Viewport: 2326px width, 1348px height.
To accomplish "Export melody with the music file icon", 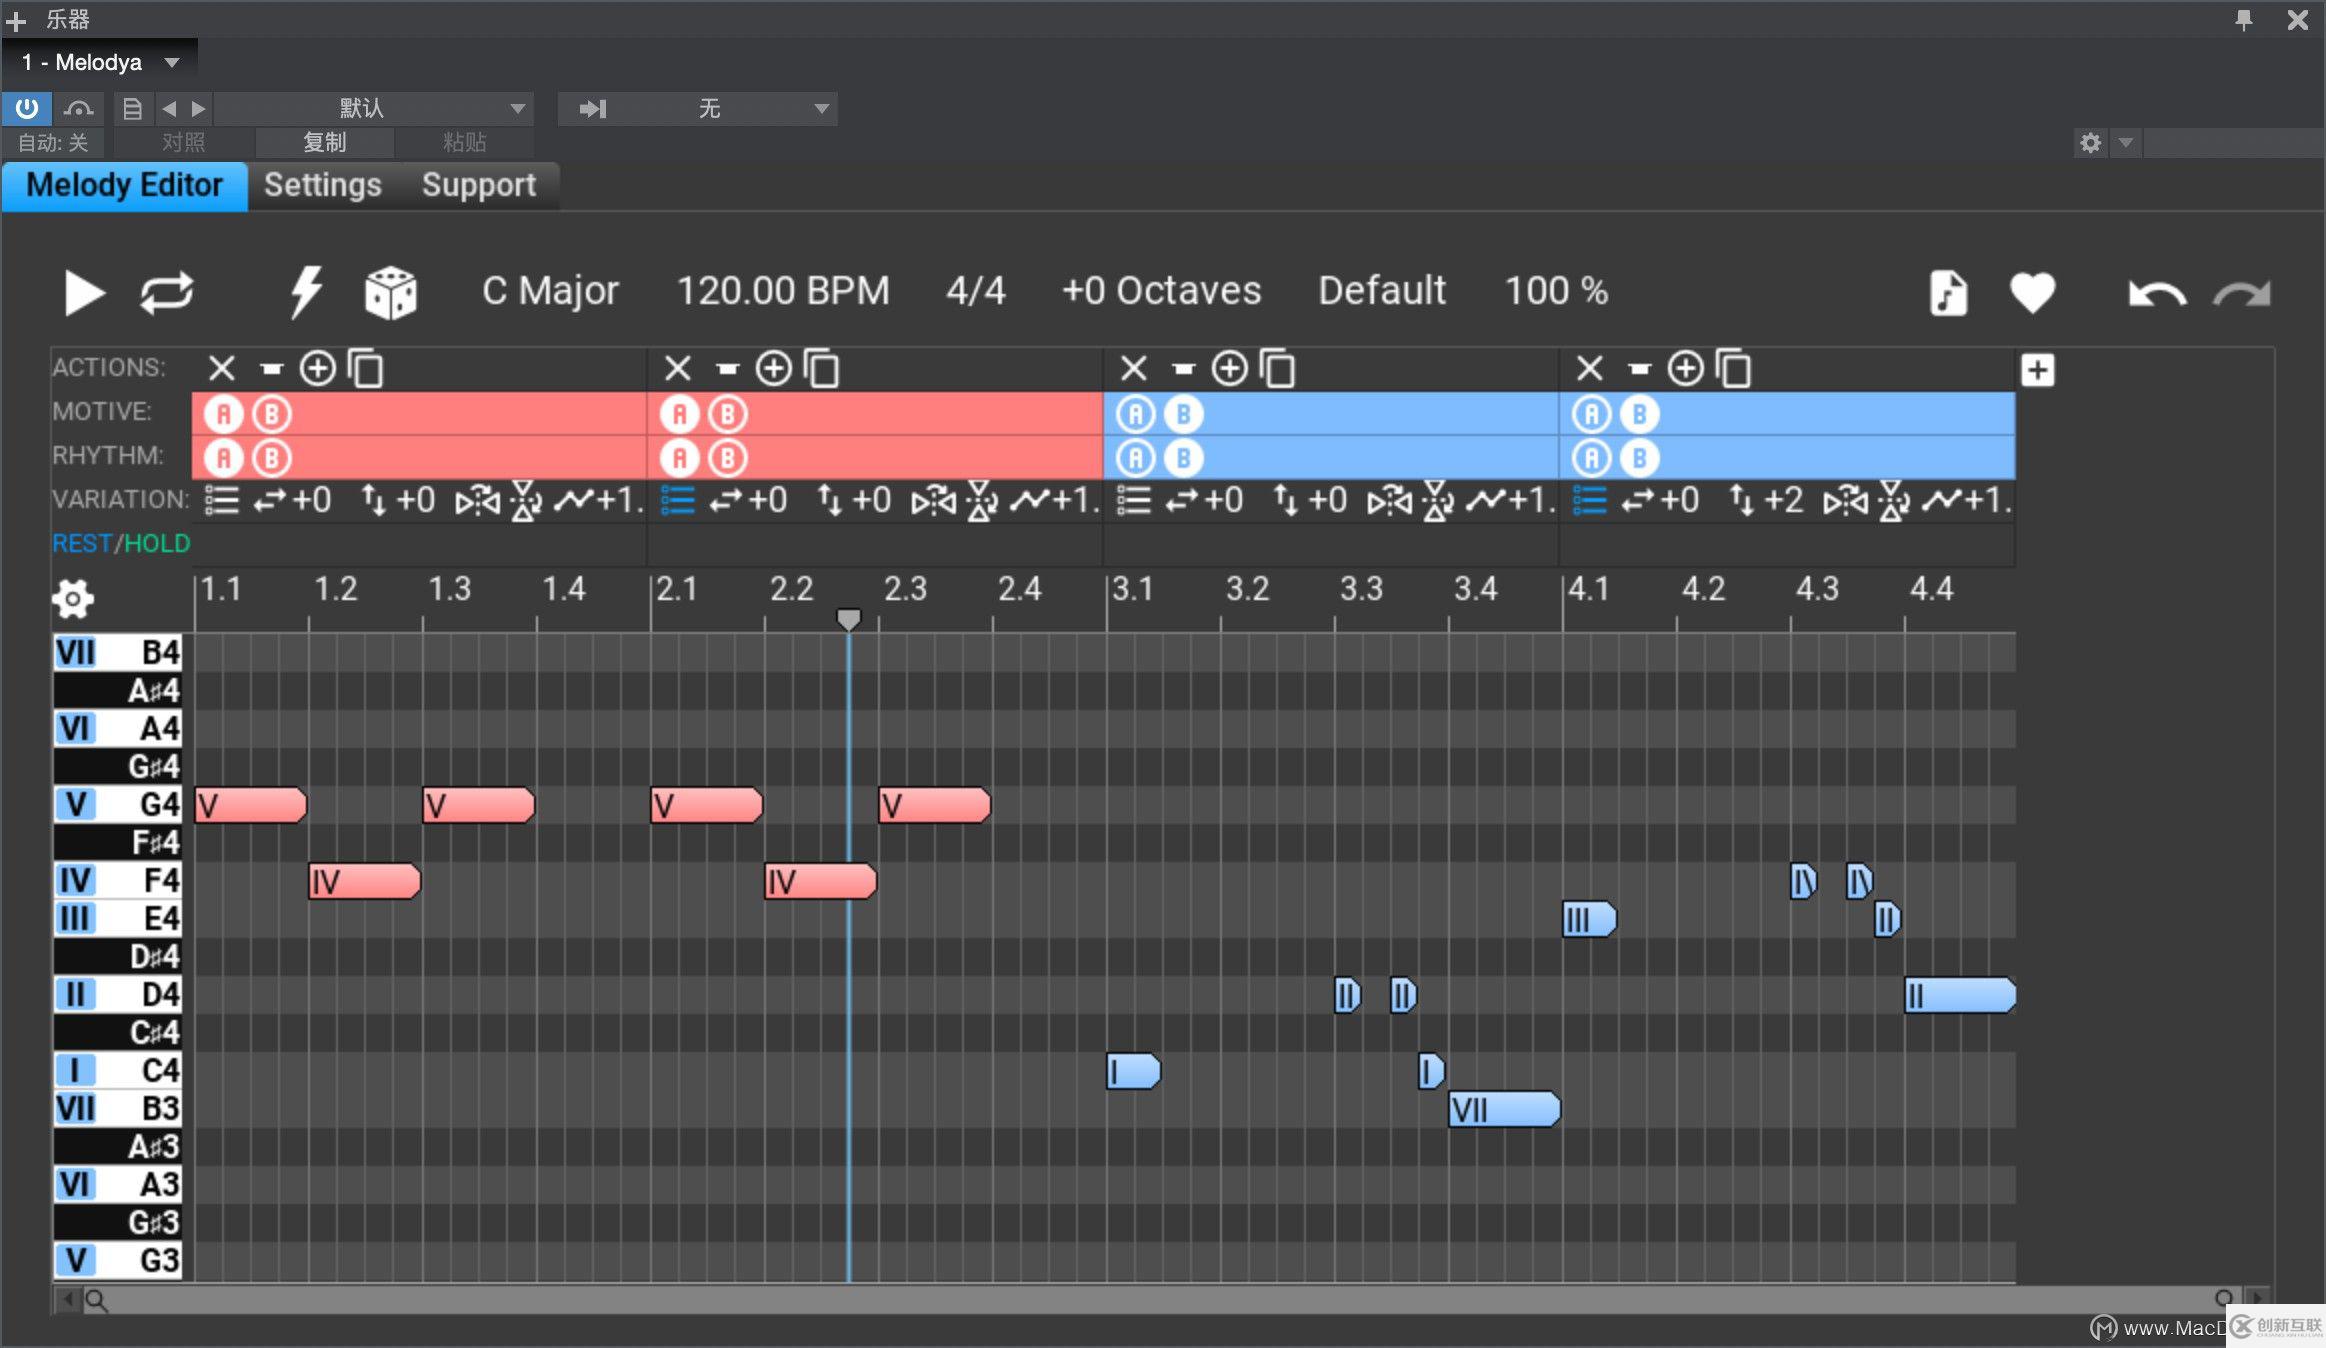I will (x=1947, y=293).
